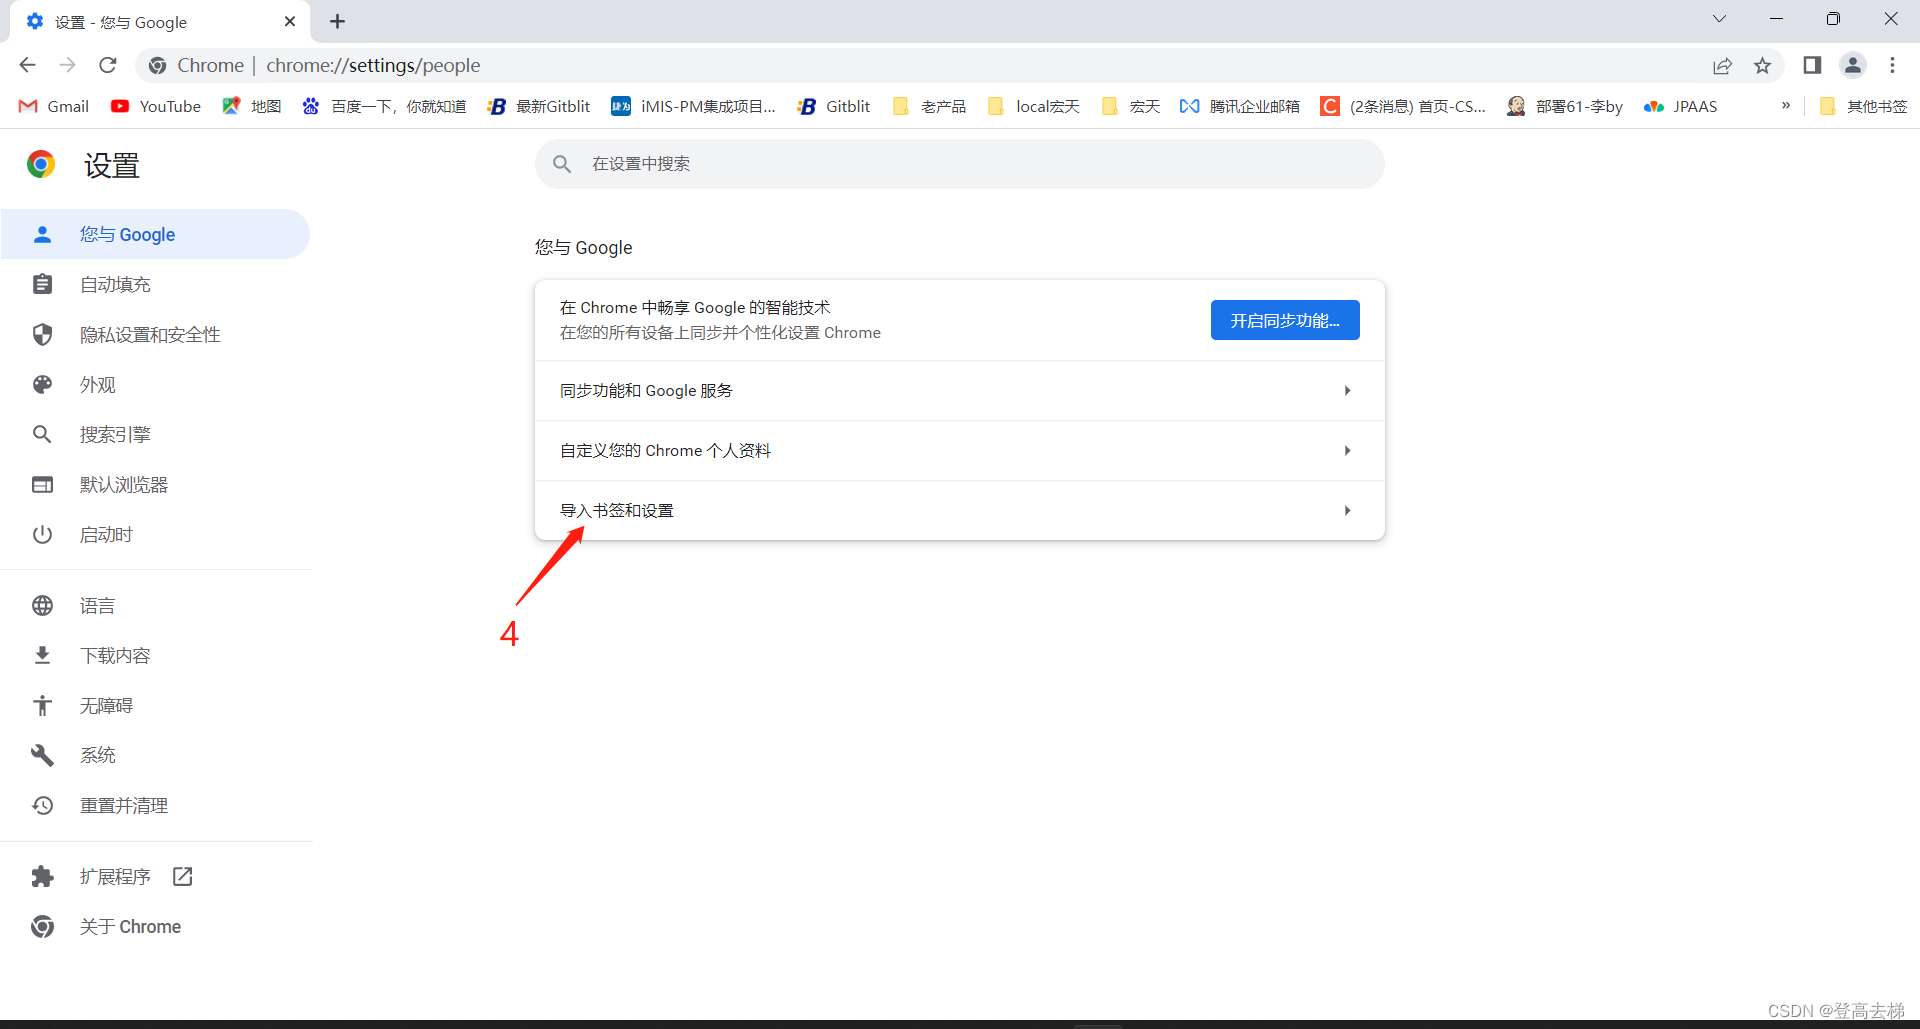Click the browser back arrow
The height and width of the screenshot is (1029, 1920).
[x=27, y=65]
